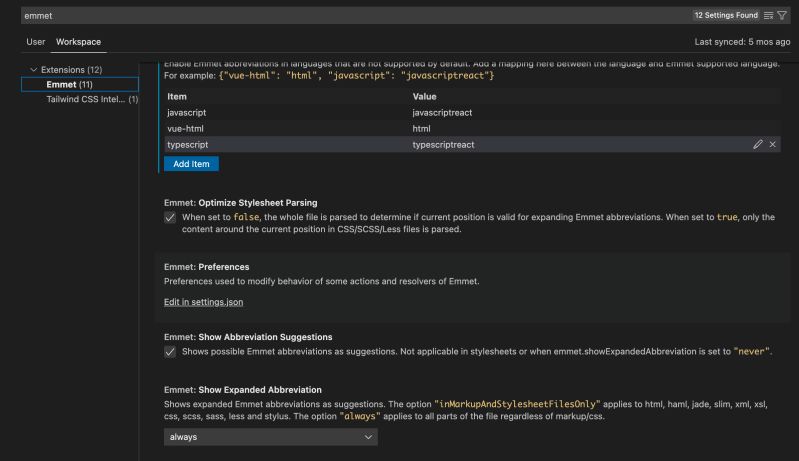Toggle Show Abbreviation Suggestions checkbox
This screenshot has width=799, height=461.
(x=170, y=352)
